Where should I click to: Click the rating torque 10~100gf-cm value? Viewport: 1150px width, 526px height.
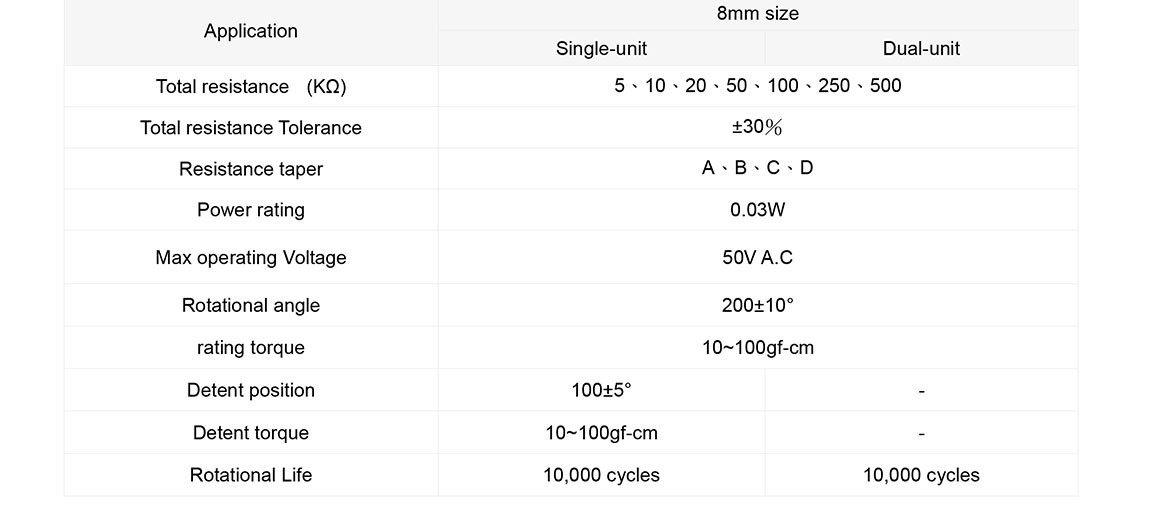(x=757, y=348)
